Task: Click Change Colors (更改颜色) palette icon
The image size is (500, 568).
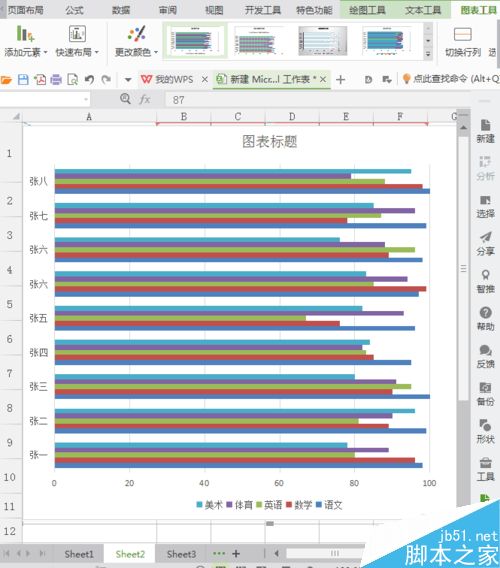Action: coord(137,34)
